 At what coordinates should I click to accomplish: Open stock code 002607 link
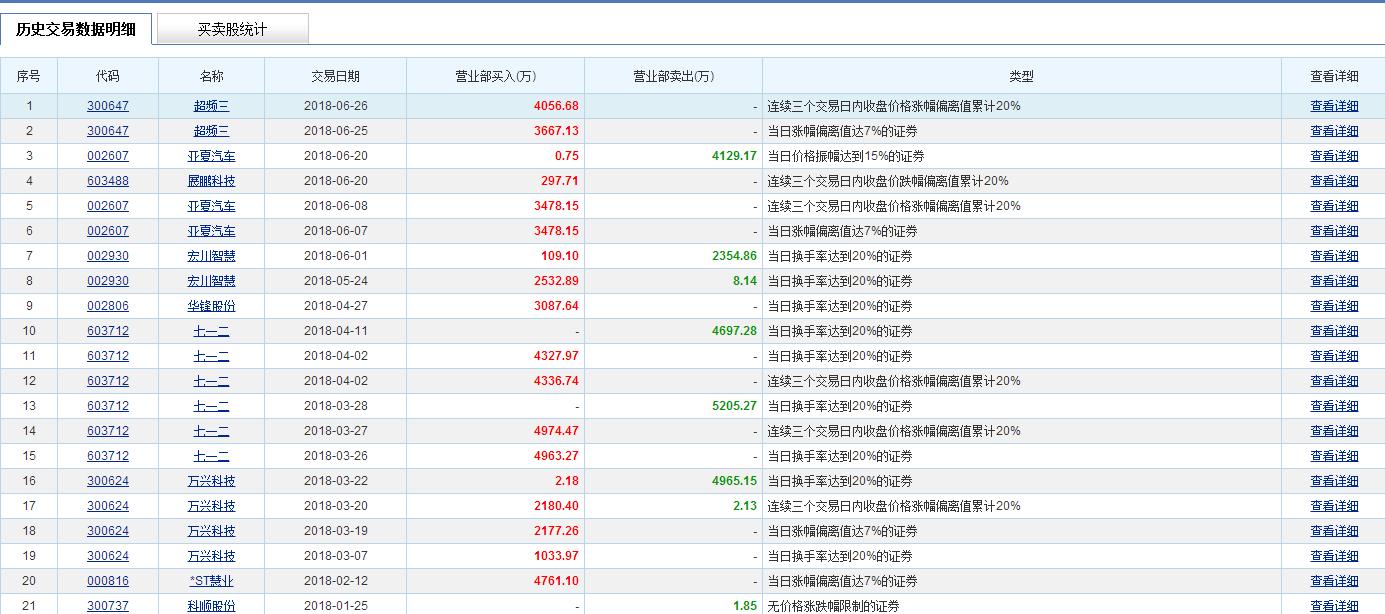click(x=105, y=155)
